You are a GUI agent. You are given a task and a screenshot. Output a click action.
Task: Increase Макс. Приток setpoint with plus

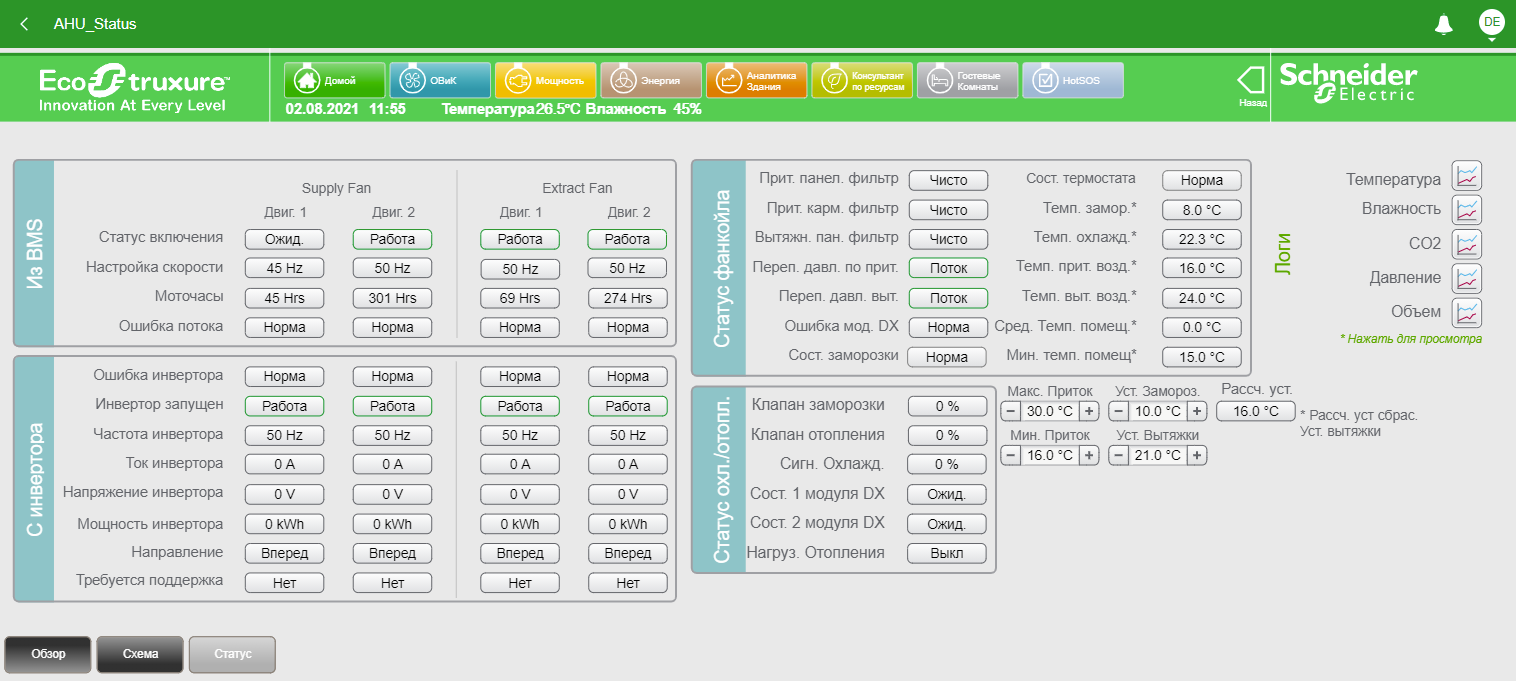pyautogui.click(x=1089, y=411)
